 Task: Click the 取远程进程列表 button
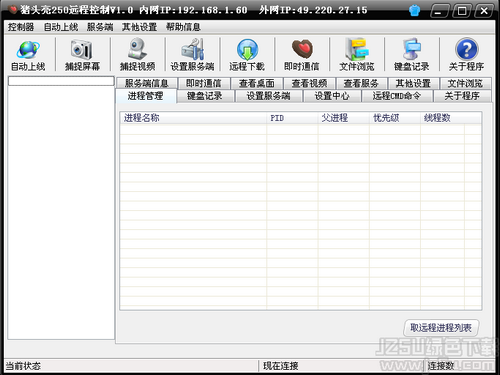(441, 328)
